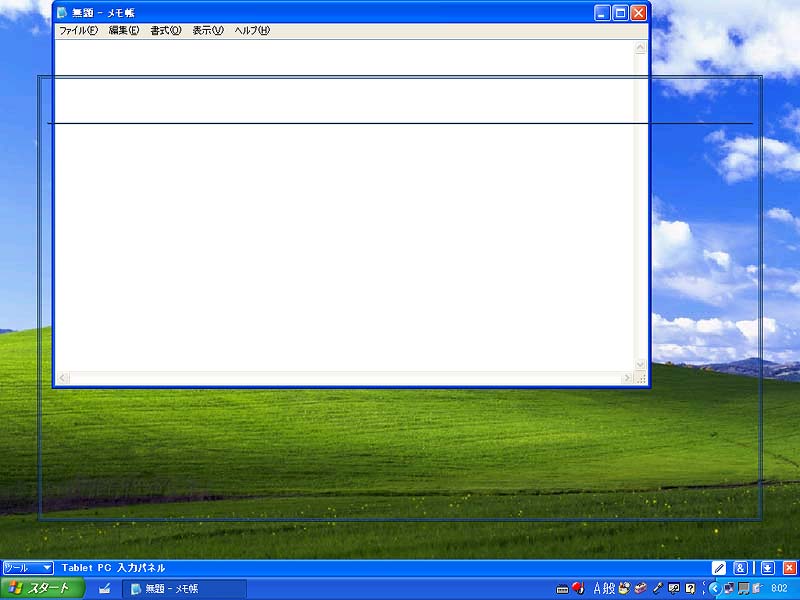
Task: Expand hidden tray icons with the round arrow
Action: (x=714, y=589)
